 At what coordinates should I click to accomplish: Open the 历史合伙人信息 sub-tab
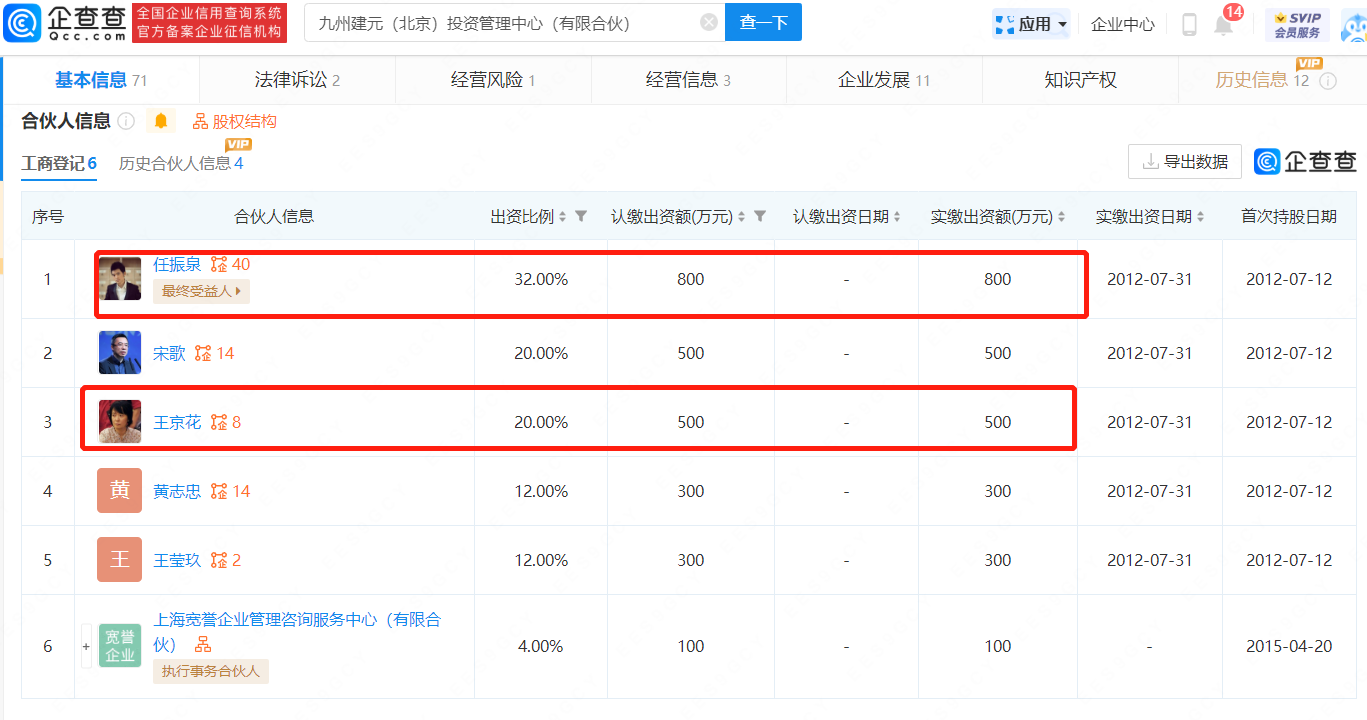(180, 163)
